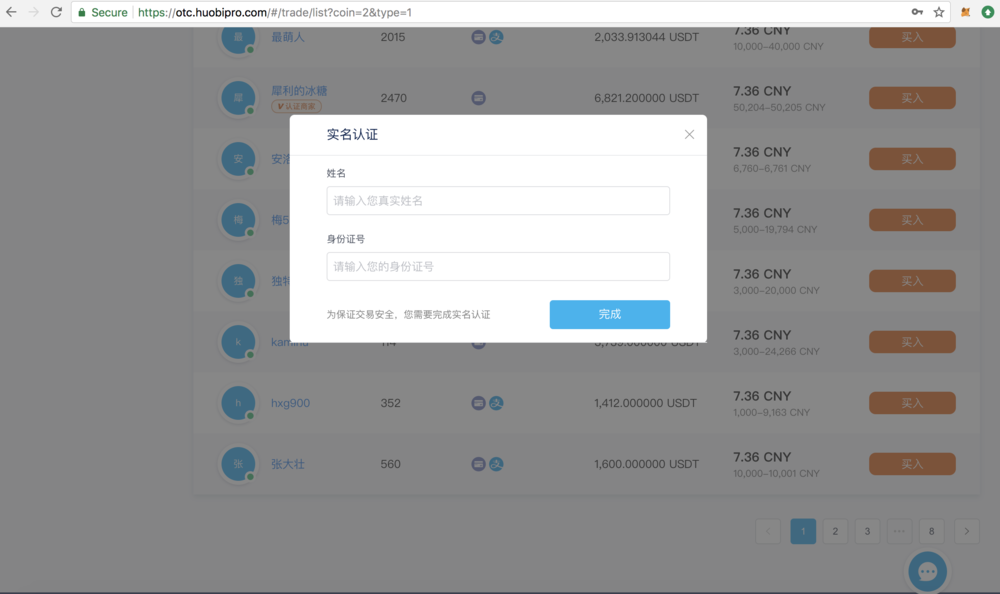Click the bank card icon for 犀利的冰糖
Image resolution: width=1000 pixels, height=594 pixels.
point(478,97)
